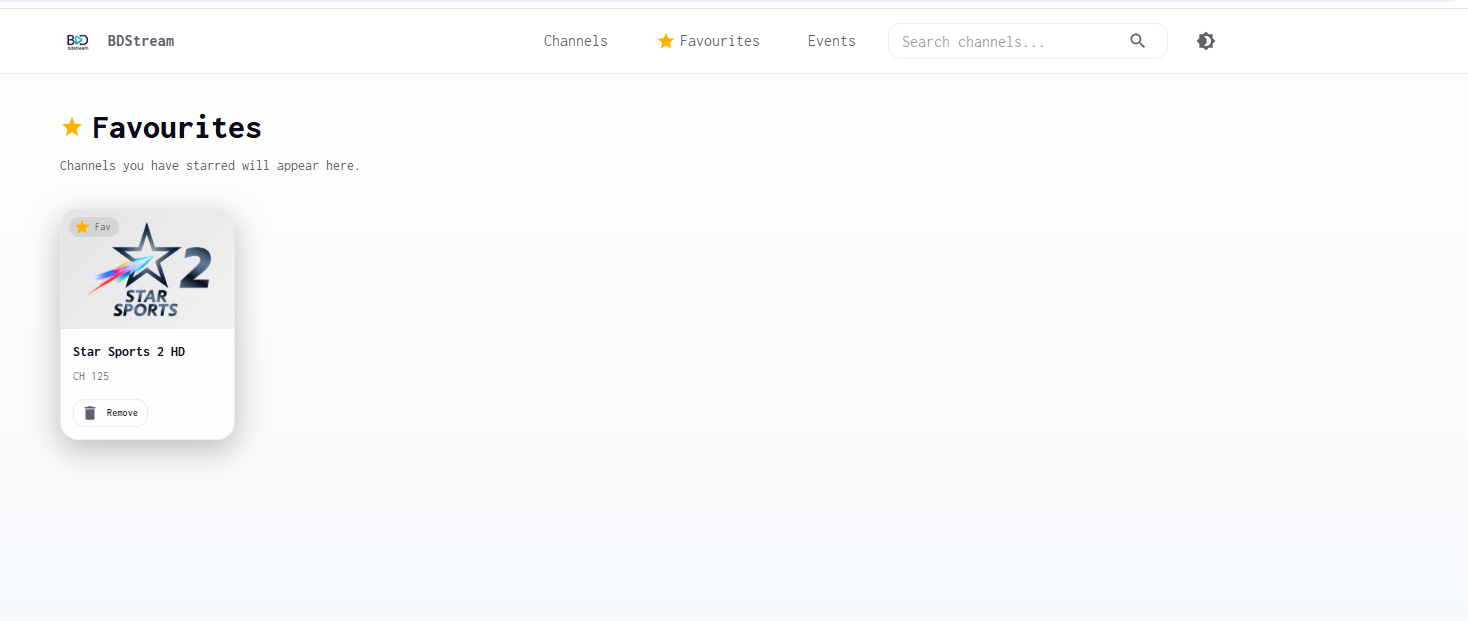Click the BDStream logo icon
Screen dimensions: 1468x621
coord(77,41)
